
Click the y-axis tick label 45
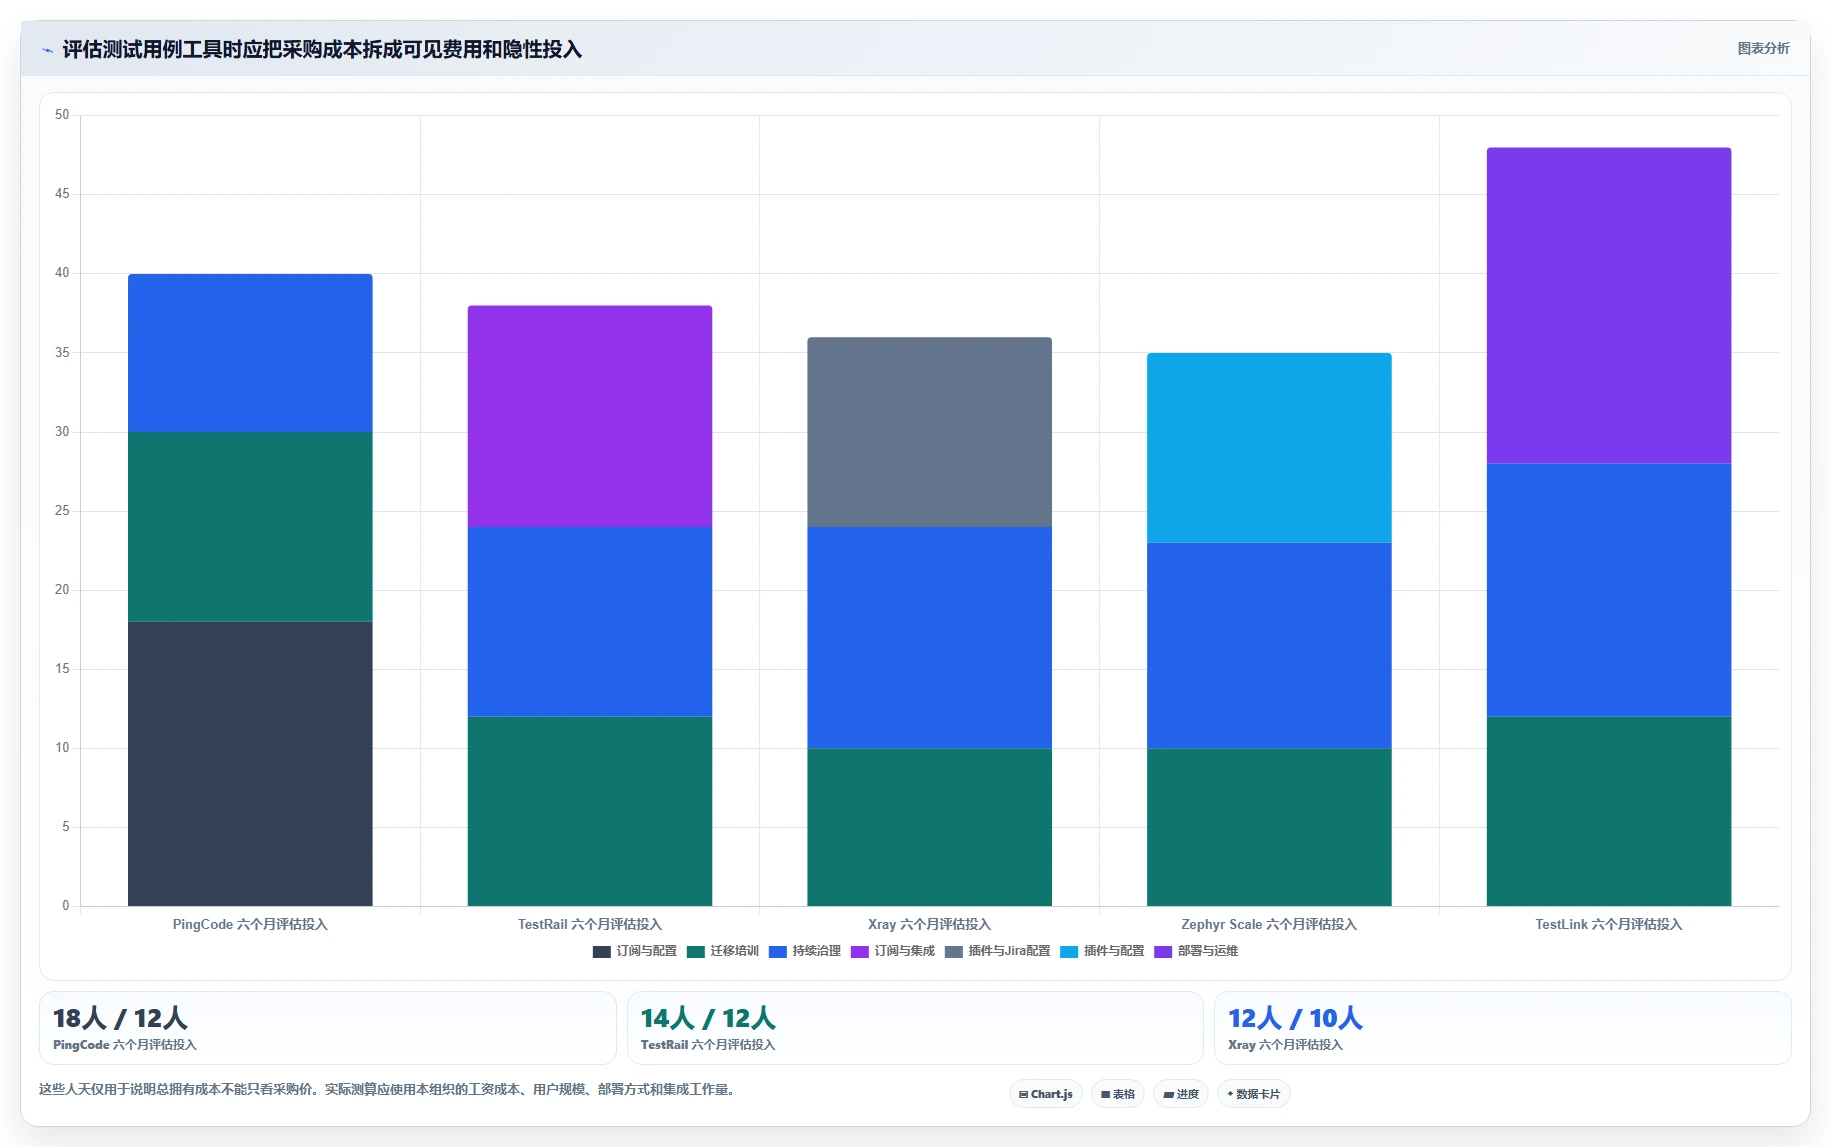tap(62, 194)
